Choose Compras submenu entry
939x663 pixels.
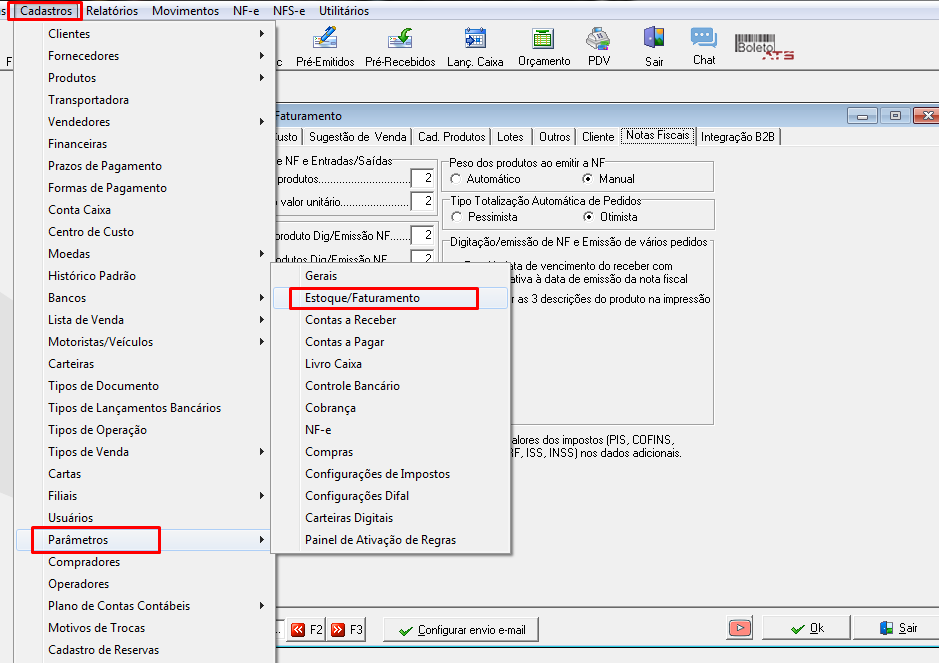coord(390,452)
